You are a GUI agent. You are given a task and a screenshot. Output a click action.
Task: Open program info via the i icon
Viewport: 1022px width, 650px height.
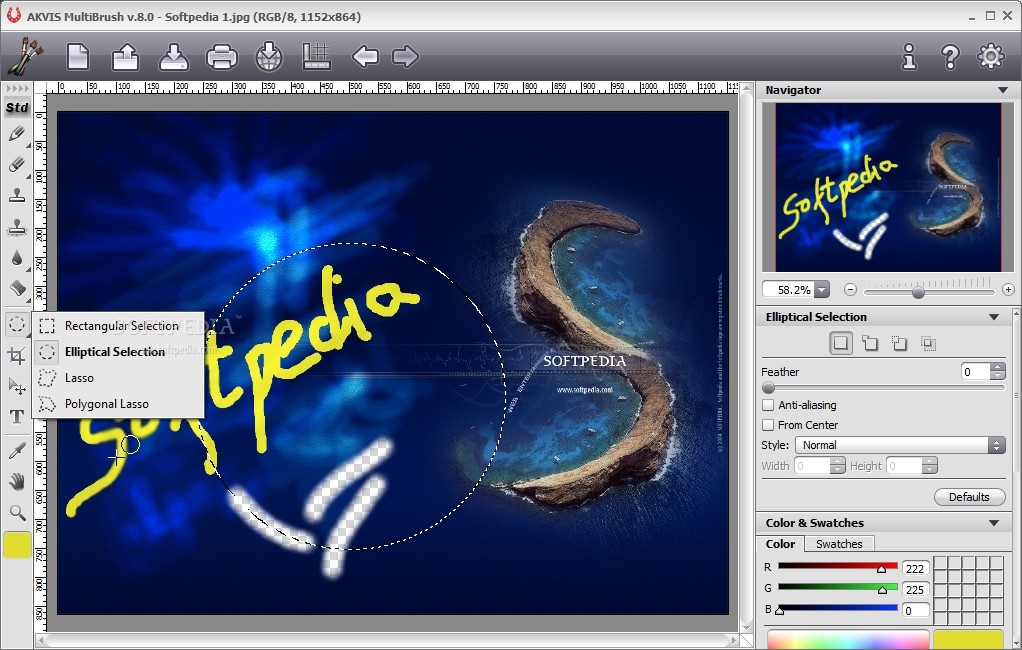(909, 57)
